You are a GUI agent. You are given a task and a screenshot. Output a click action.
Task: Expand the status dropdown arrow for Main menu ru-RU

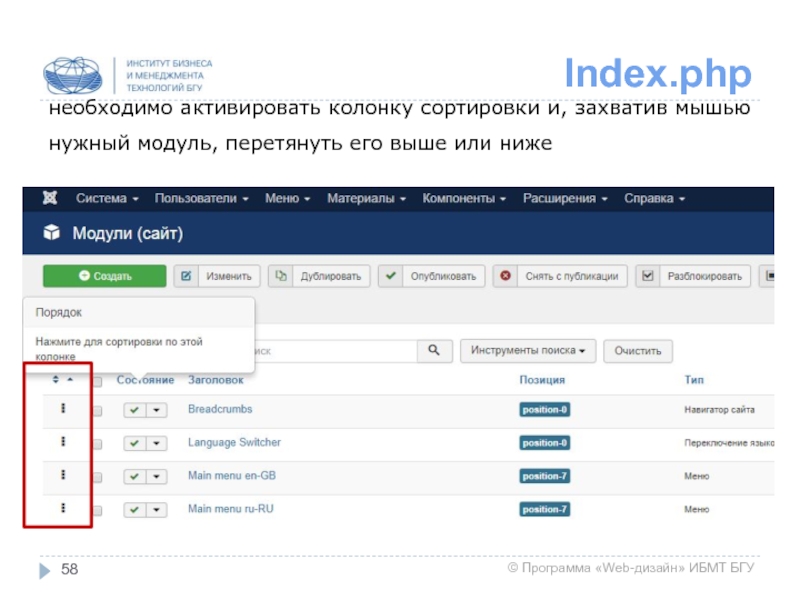(156, 509)
